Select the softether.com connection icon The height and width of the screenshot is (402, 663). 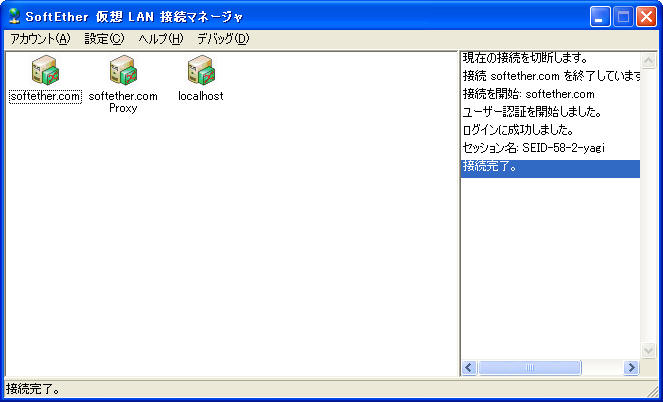(x=45, y=71)
